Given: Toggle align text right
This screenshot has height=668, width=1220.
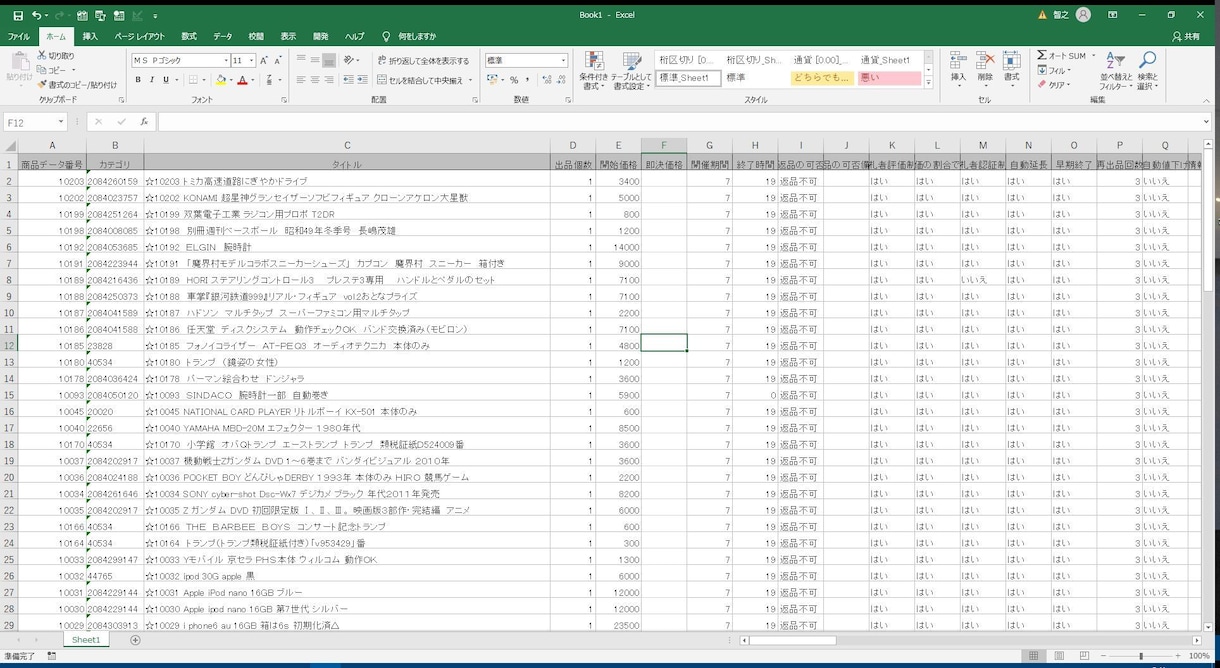Looking at the screenshot, I should tap(329, 80).
